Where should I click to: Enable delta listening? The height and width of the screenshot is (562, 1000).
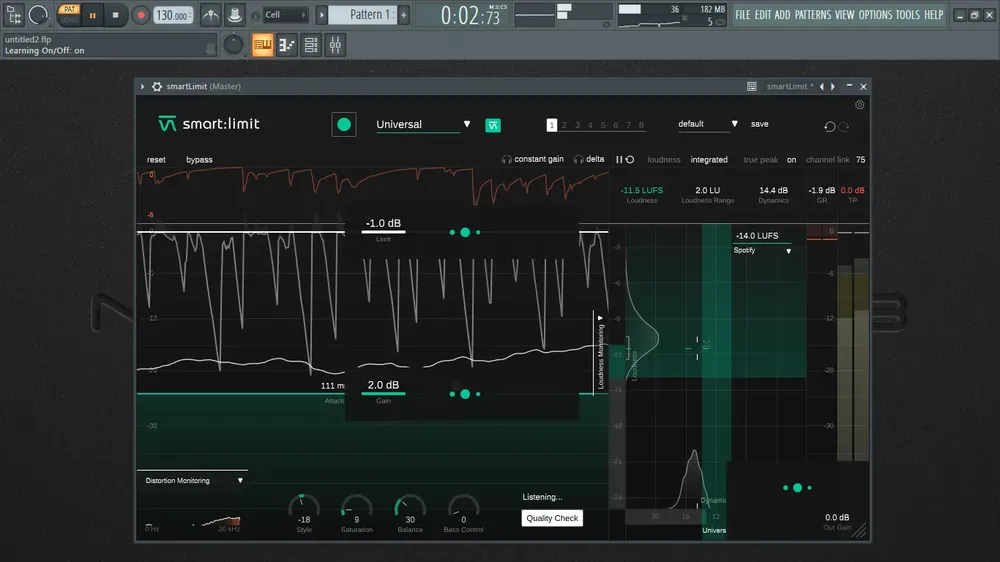589,159
